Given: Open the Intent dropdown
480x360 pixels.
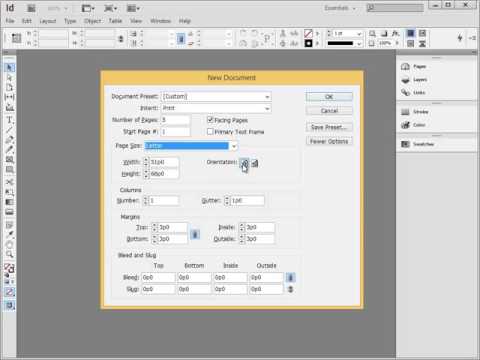Looking at the screenshot, I should coord(216,108).
